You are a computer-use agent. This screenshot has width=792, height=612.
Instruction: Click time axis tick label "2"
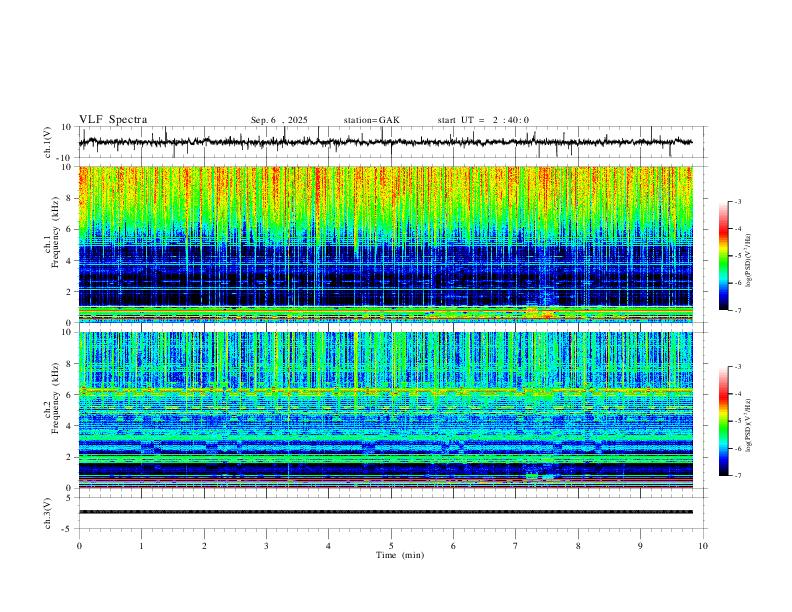pos(204,546)
